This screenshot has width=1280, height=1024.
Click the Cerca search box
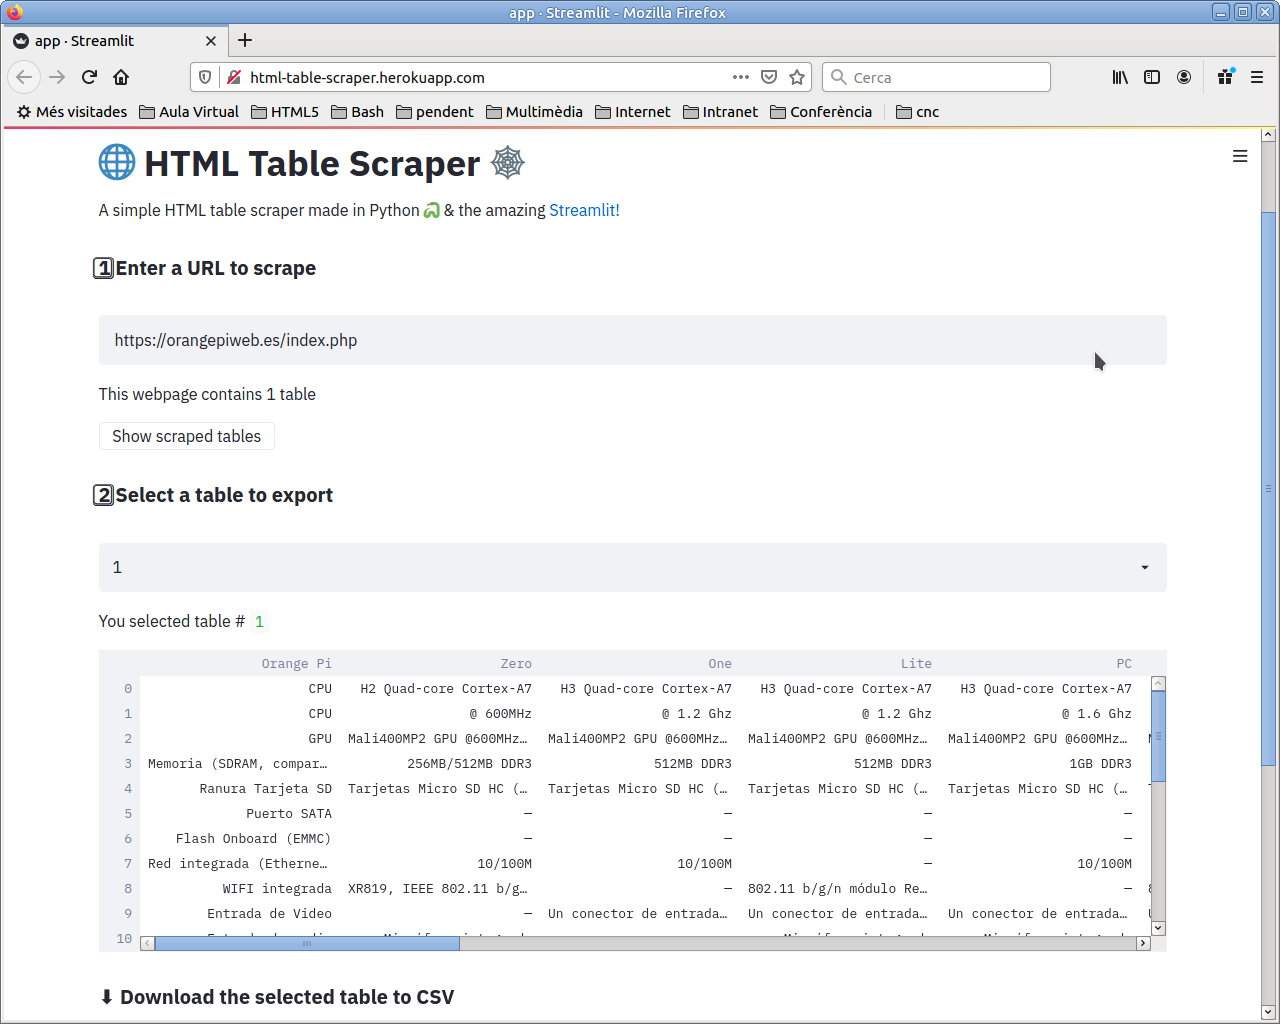point(936,77)
